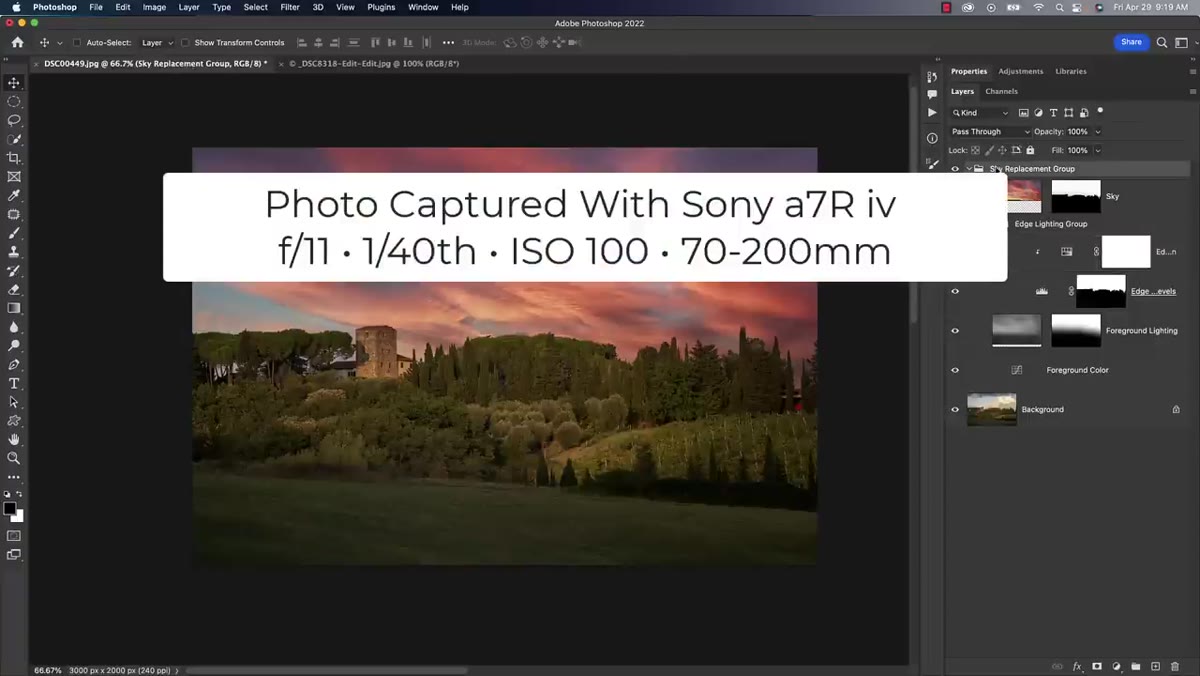Open the File menu
Screen dimensions: 1200x676
click(96, 7)
